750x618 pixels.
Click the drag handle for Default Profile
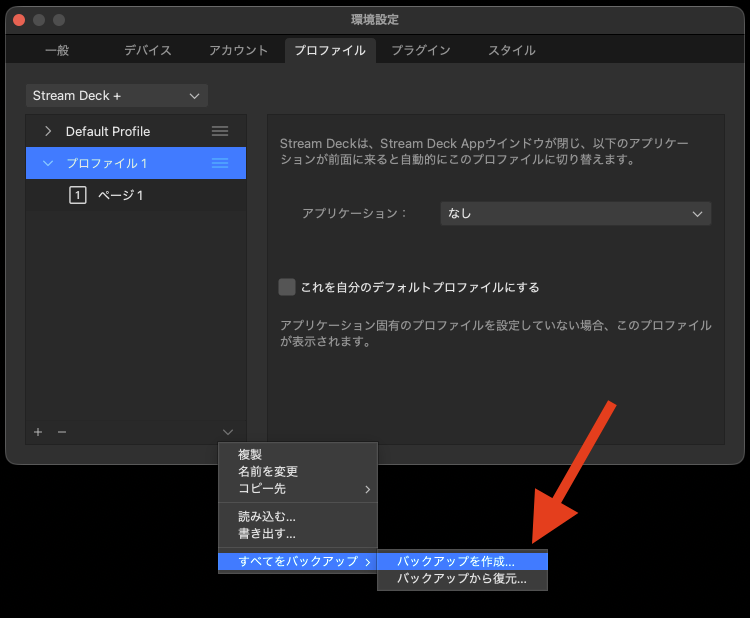click(220, 131)
